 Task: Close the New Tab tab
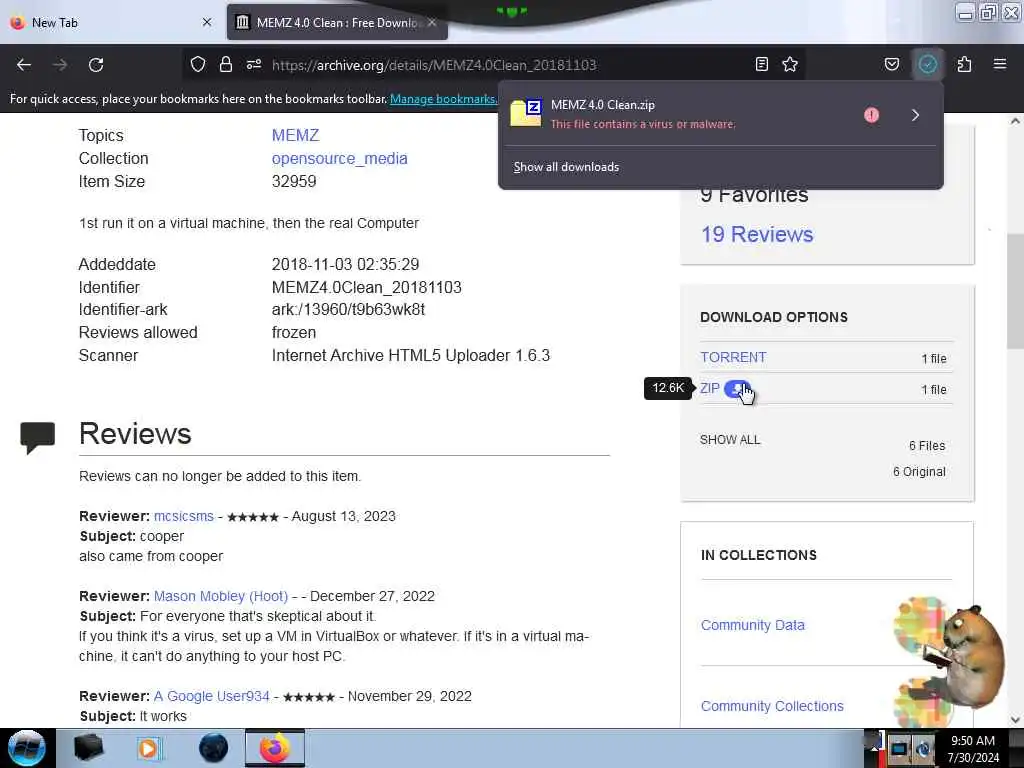point(207,22)
